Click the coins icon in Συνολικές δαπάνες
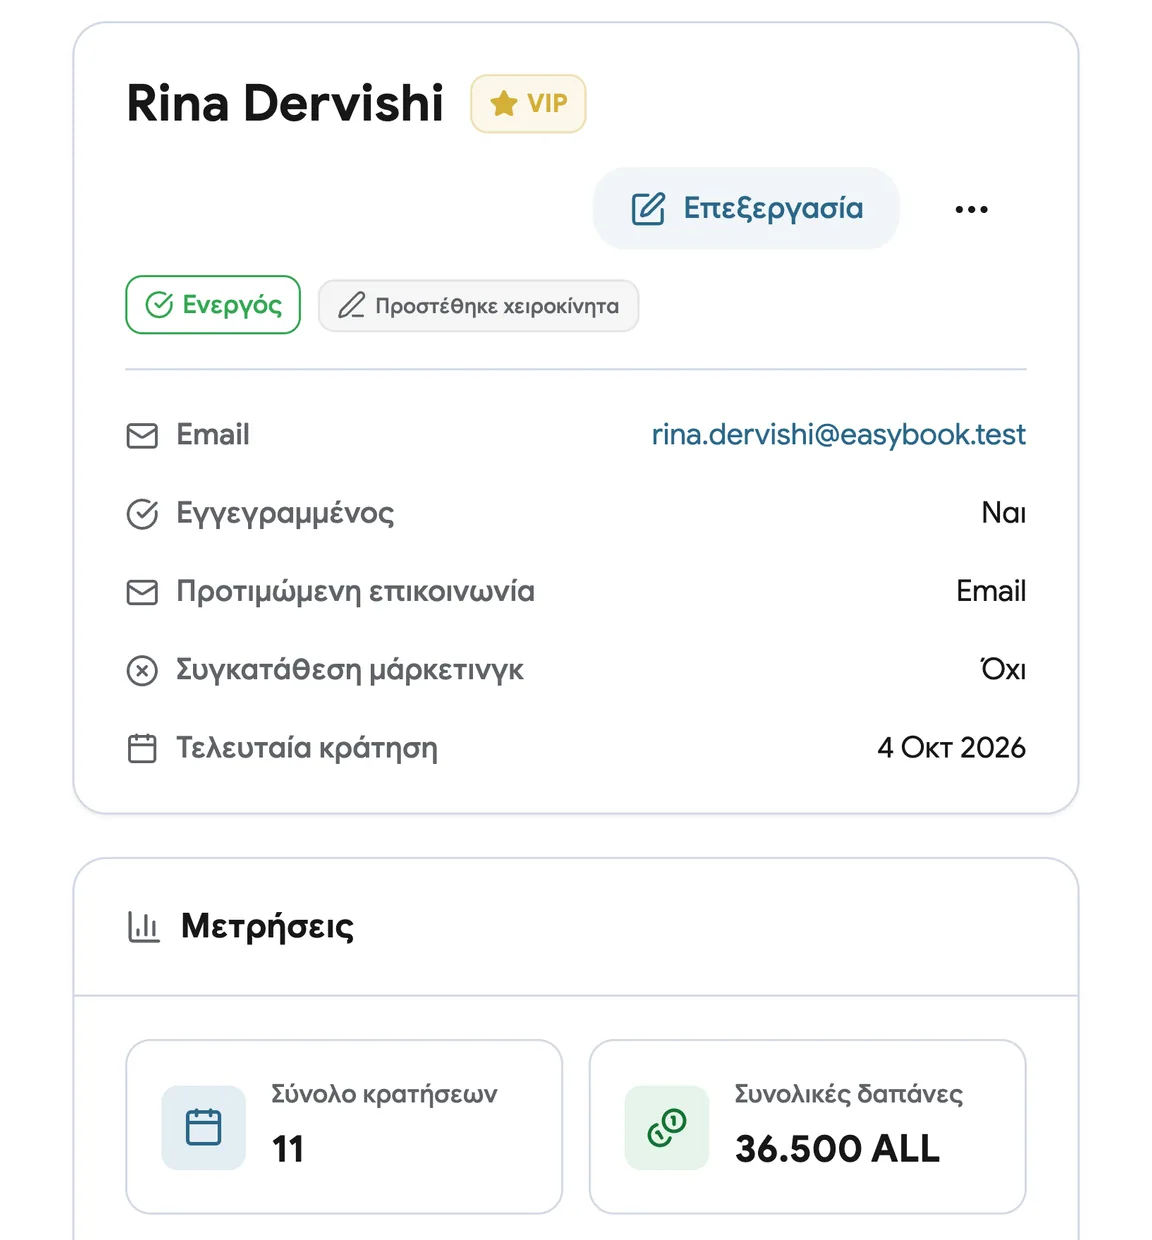This screenshot has width=1152, height=1240. (x=667, y=1127)
